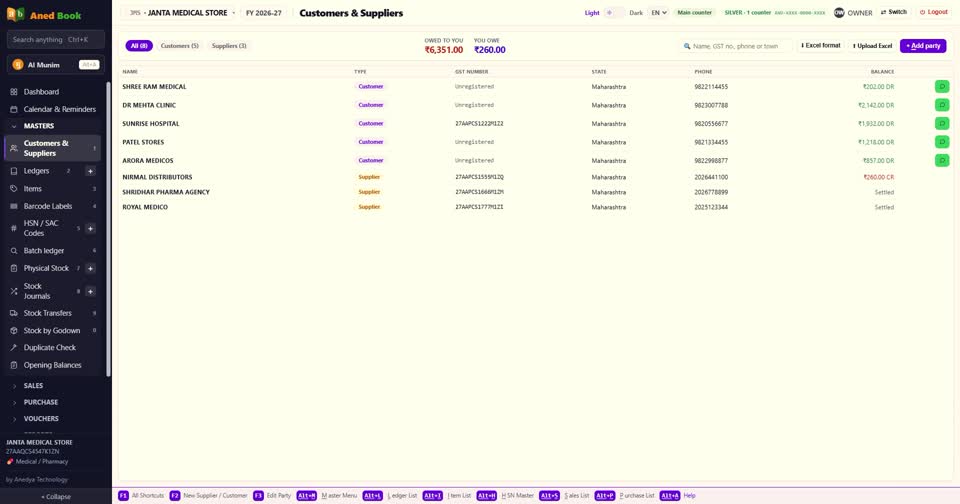
Task: Open the Duplicate Check icon
Action: 13,347
